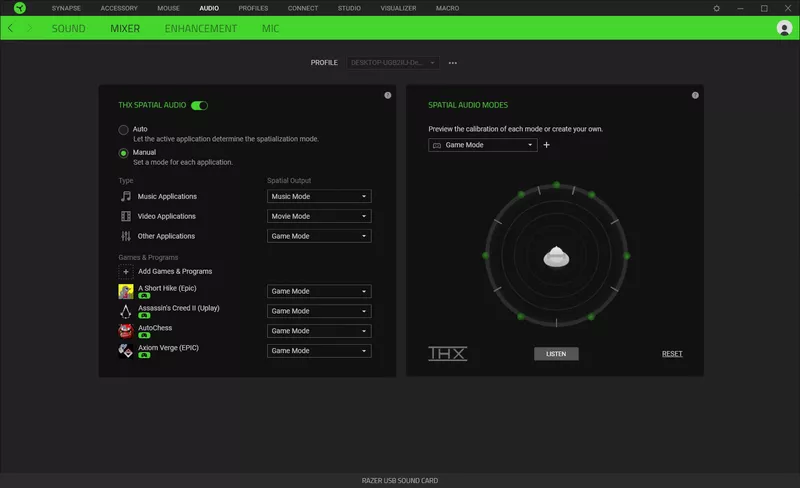
Task: Open the Spatial Audio Modes Game Mode dropdown
Action: [483, 145]
